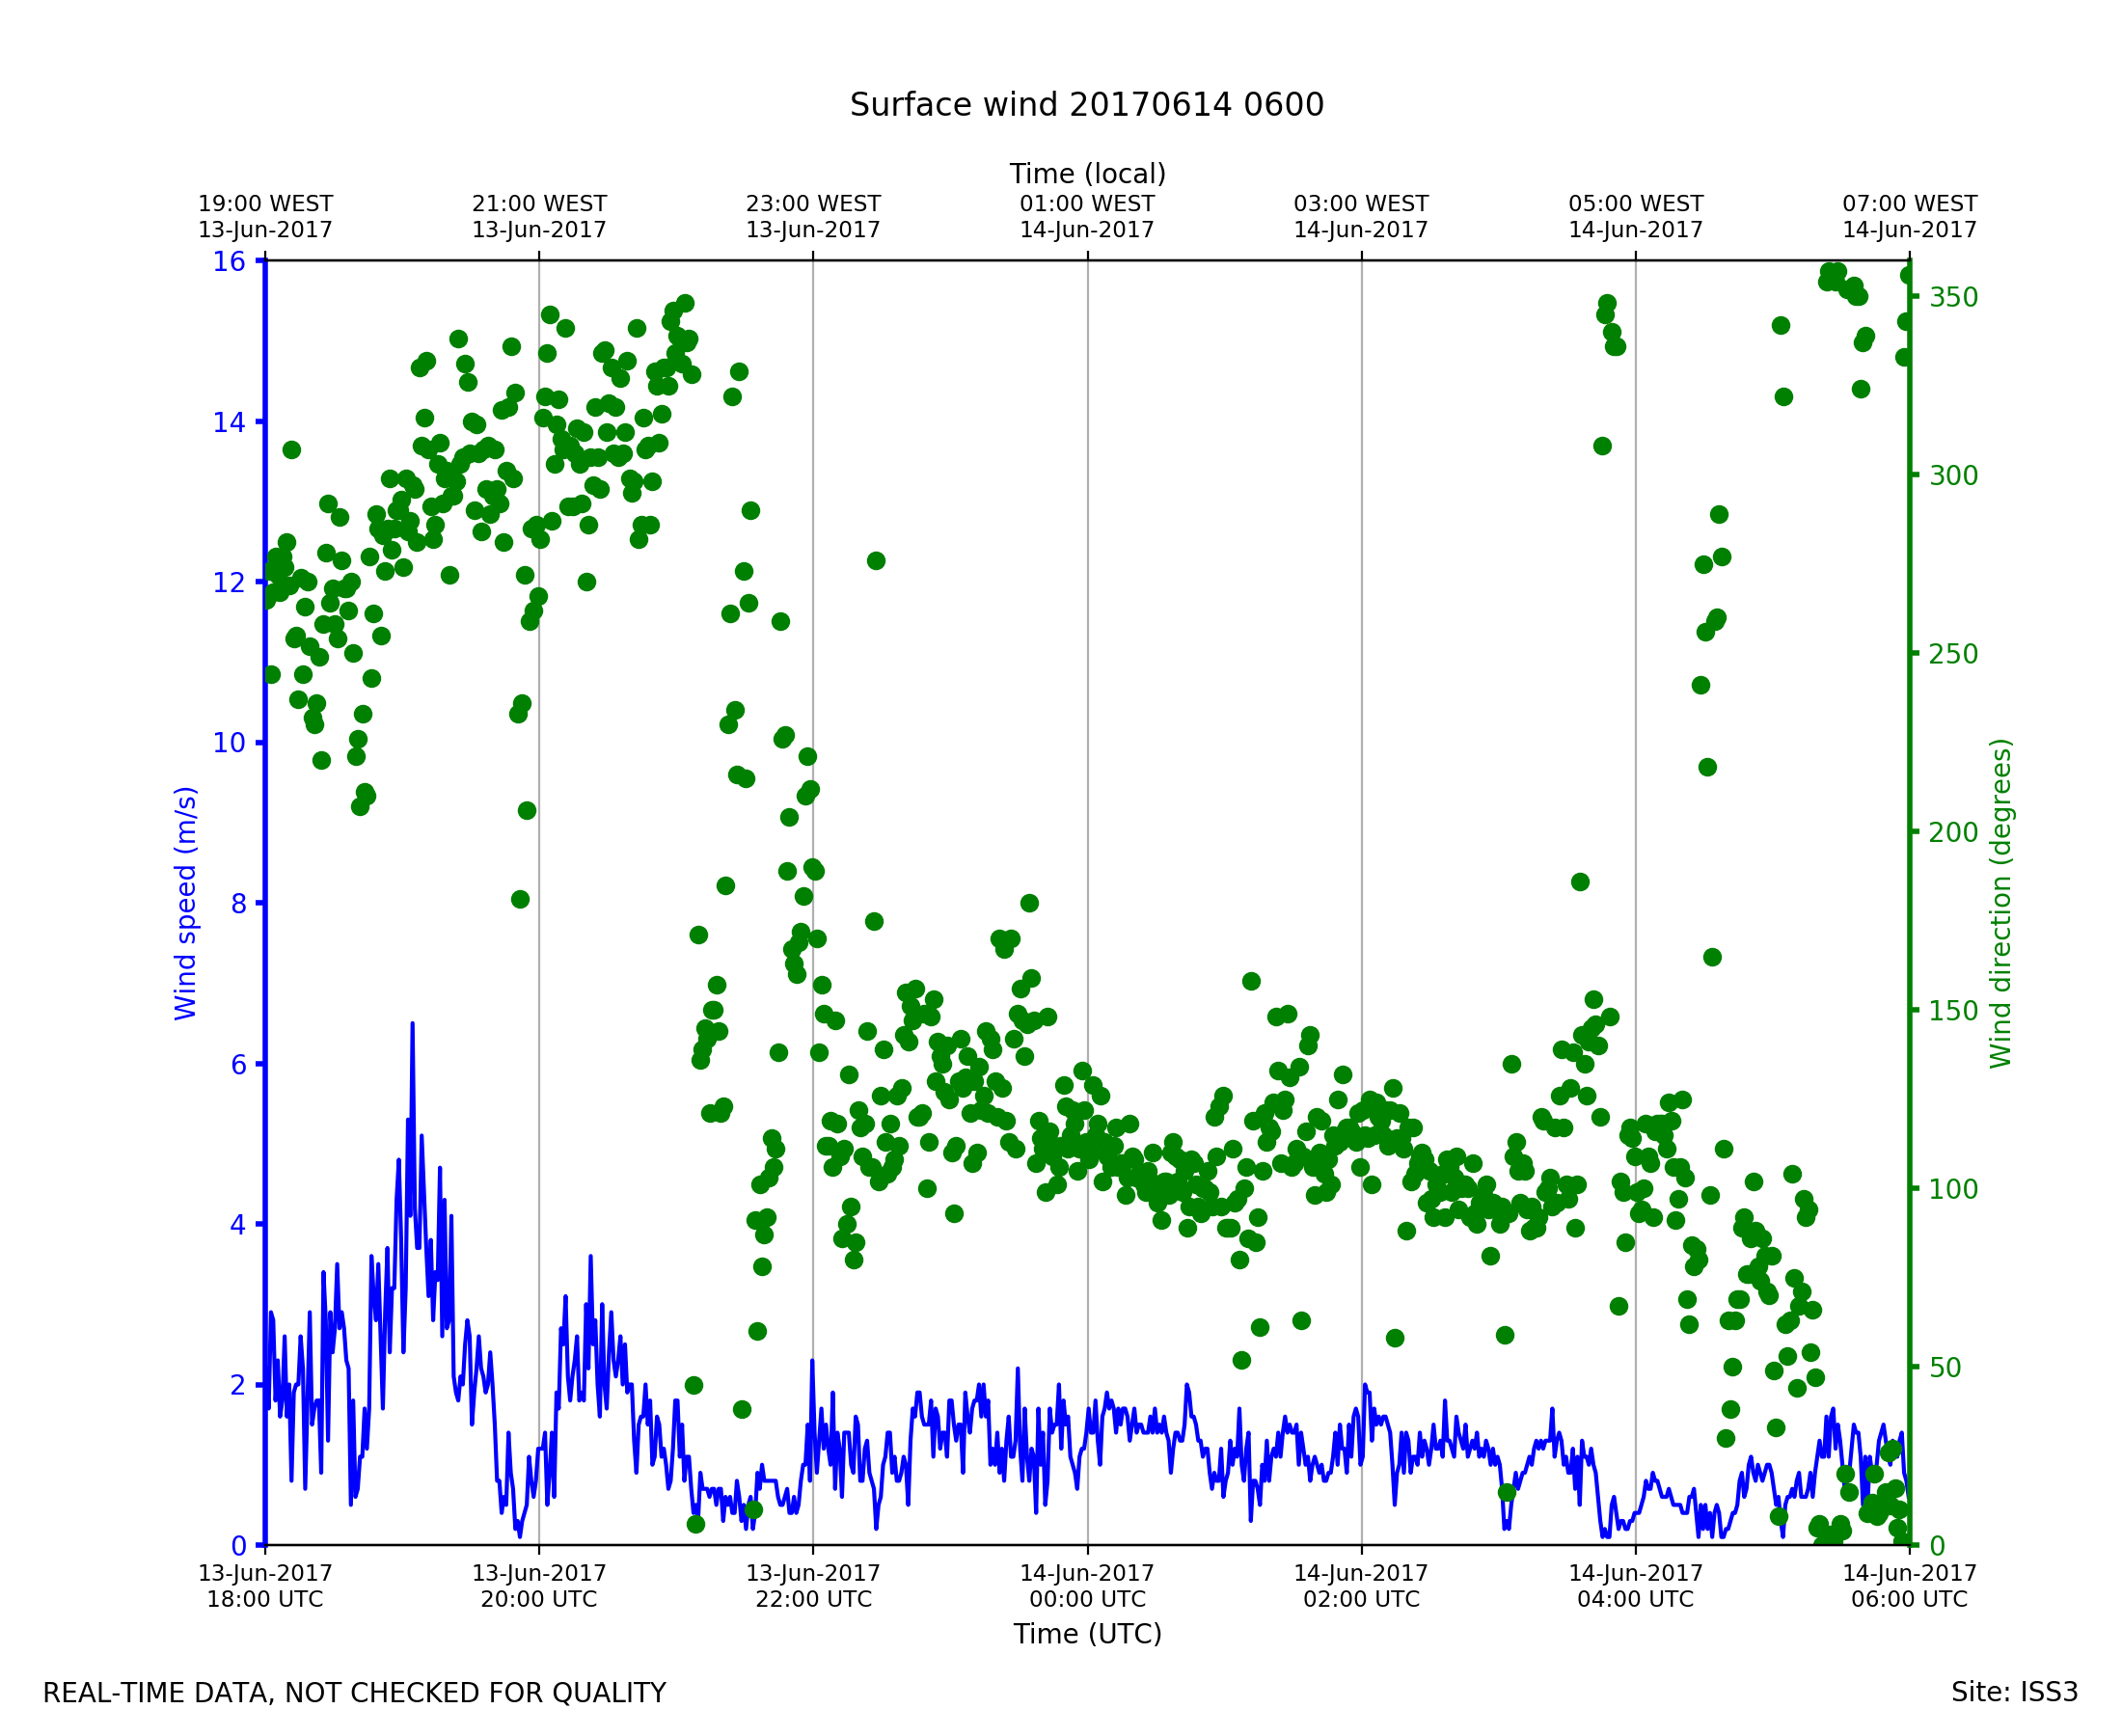Viewport: 2122px width, 1736px height.
Task: Click the '04:00 UTC' bottom tick label
Action: [1635, 1599]
